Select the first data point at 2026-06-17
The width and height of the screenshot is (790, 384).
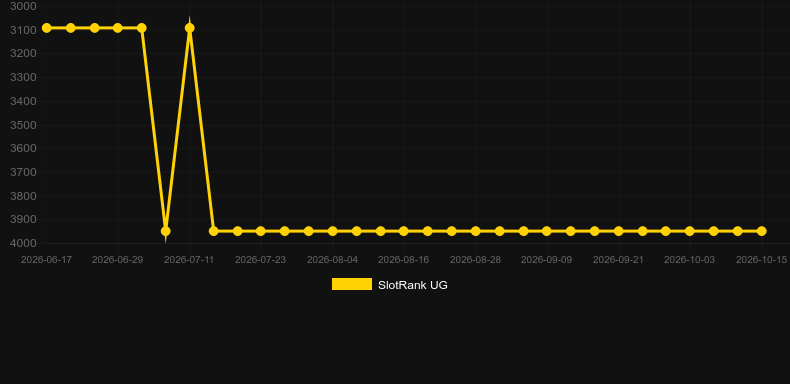click(x=46, y=28)
